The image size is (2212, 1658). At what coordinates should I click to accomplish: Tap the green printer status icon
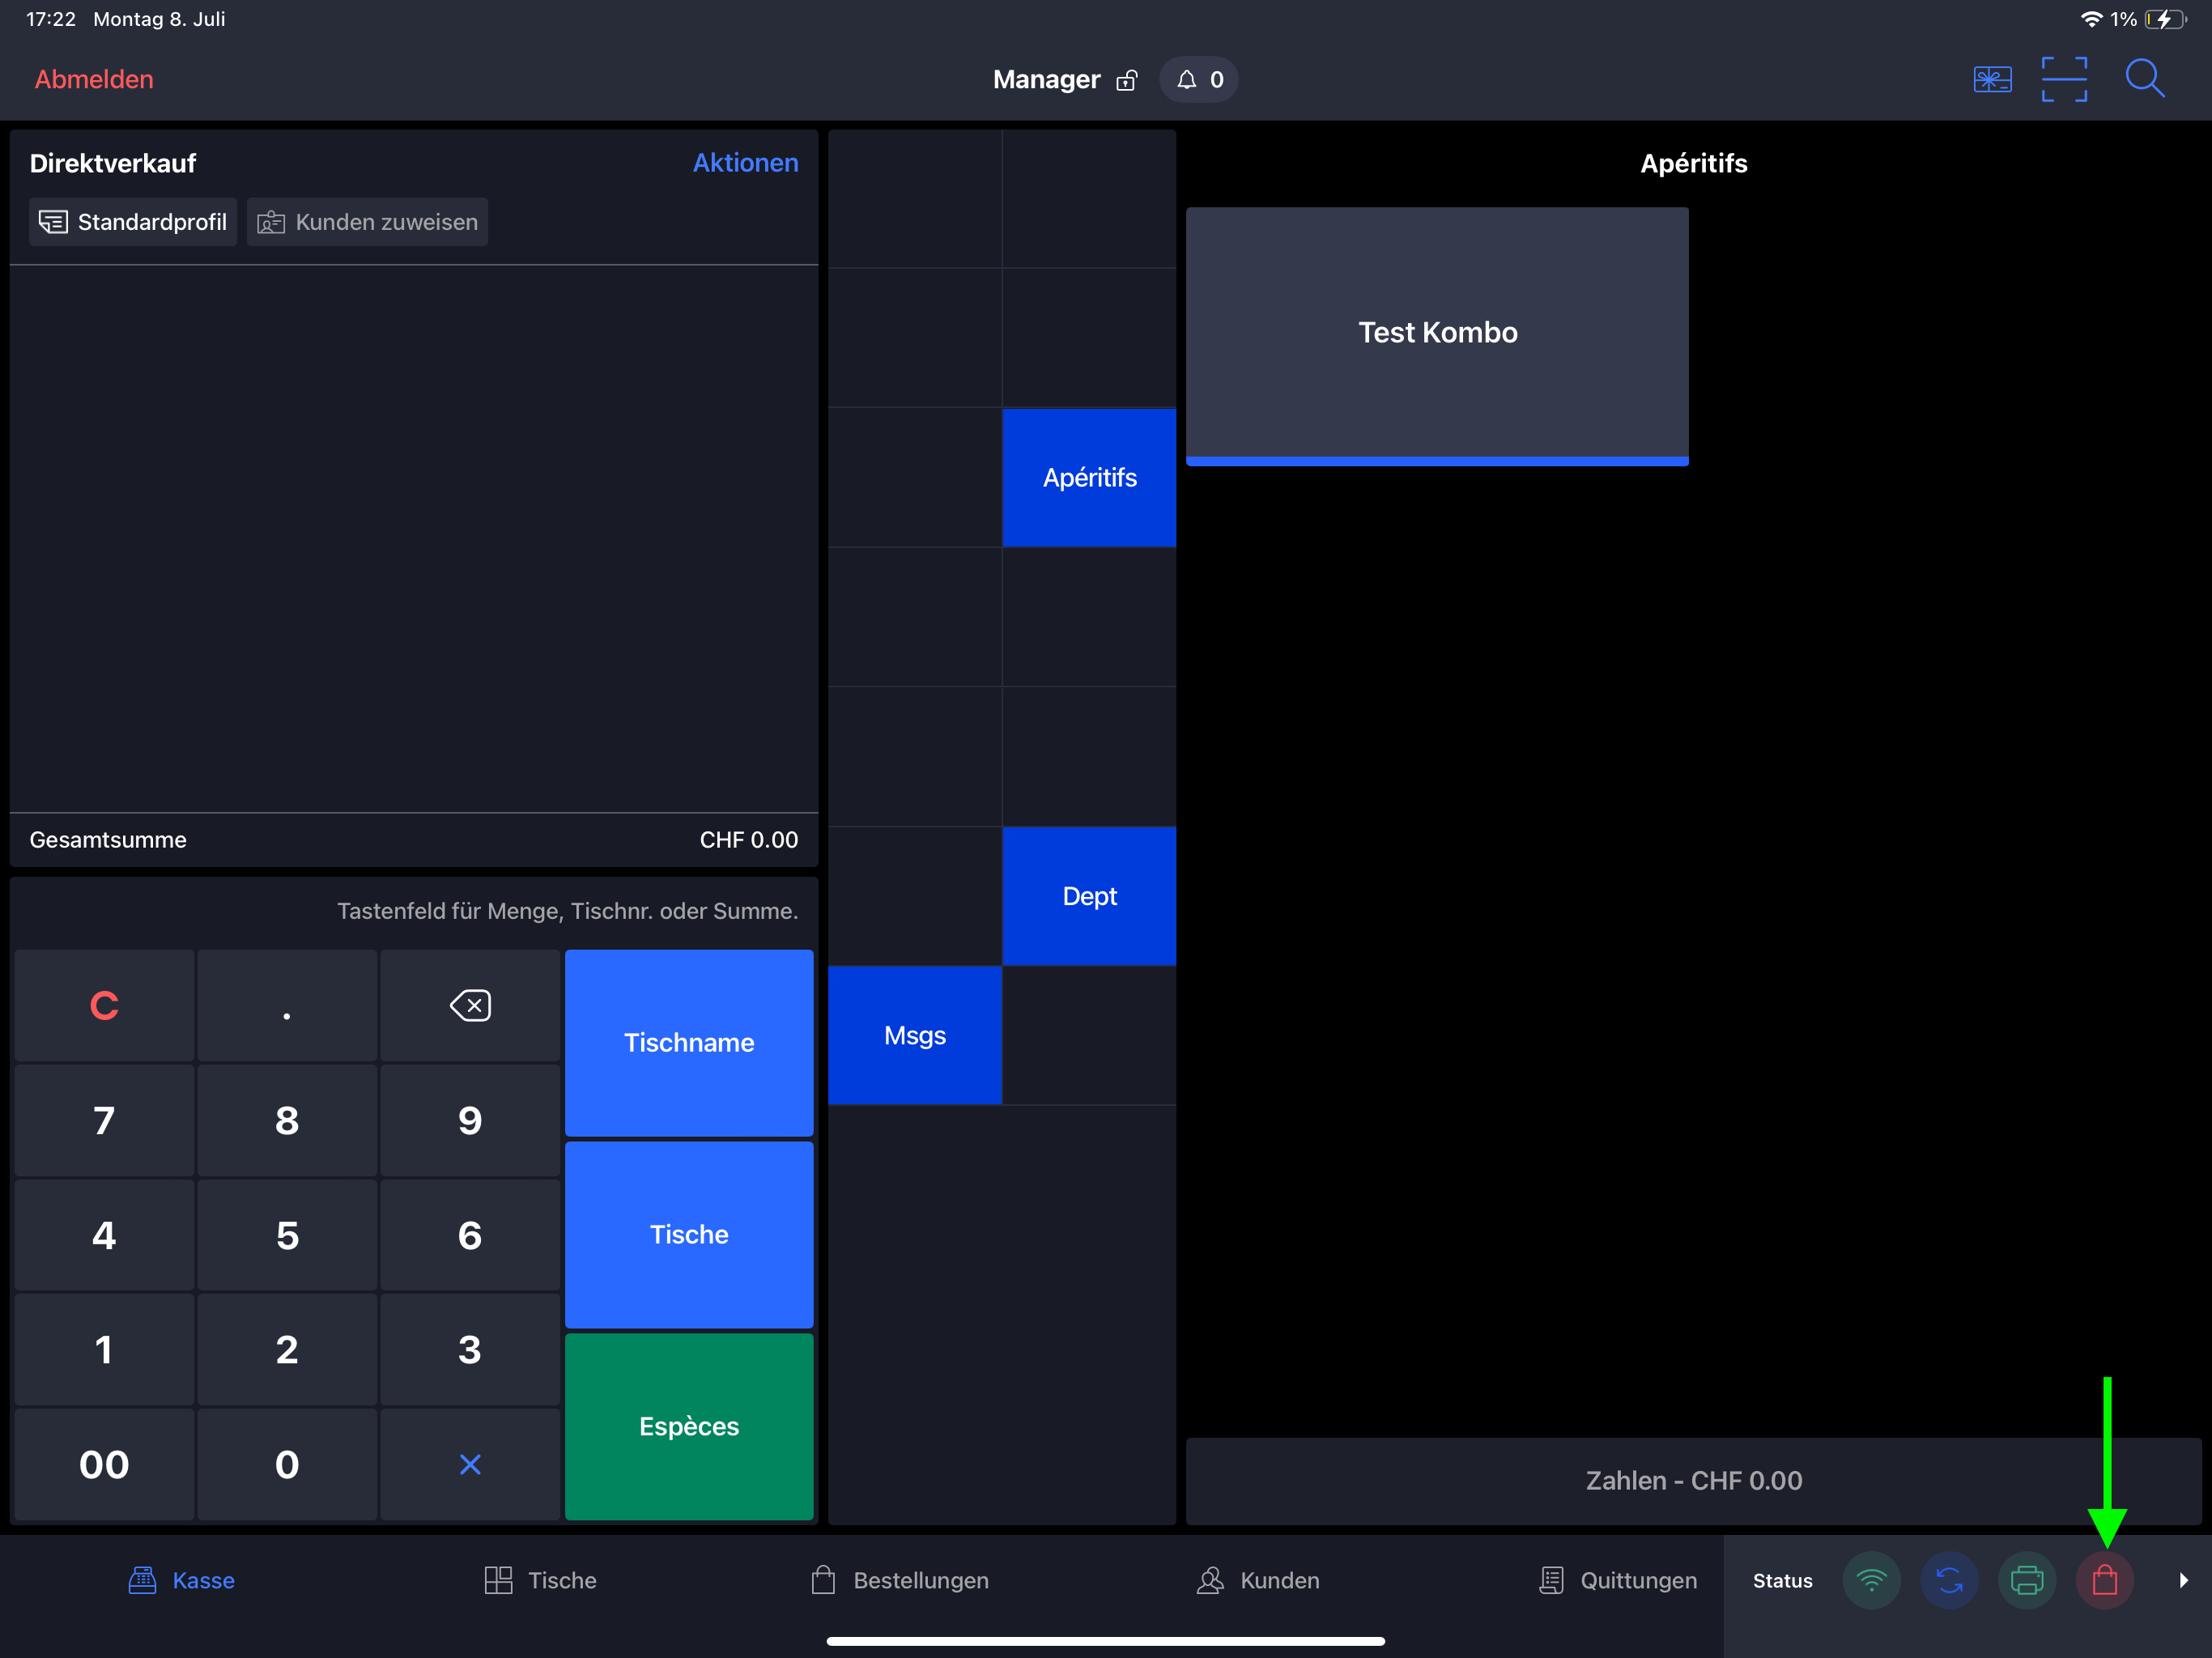(x=2027, y=1580)
